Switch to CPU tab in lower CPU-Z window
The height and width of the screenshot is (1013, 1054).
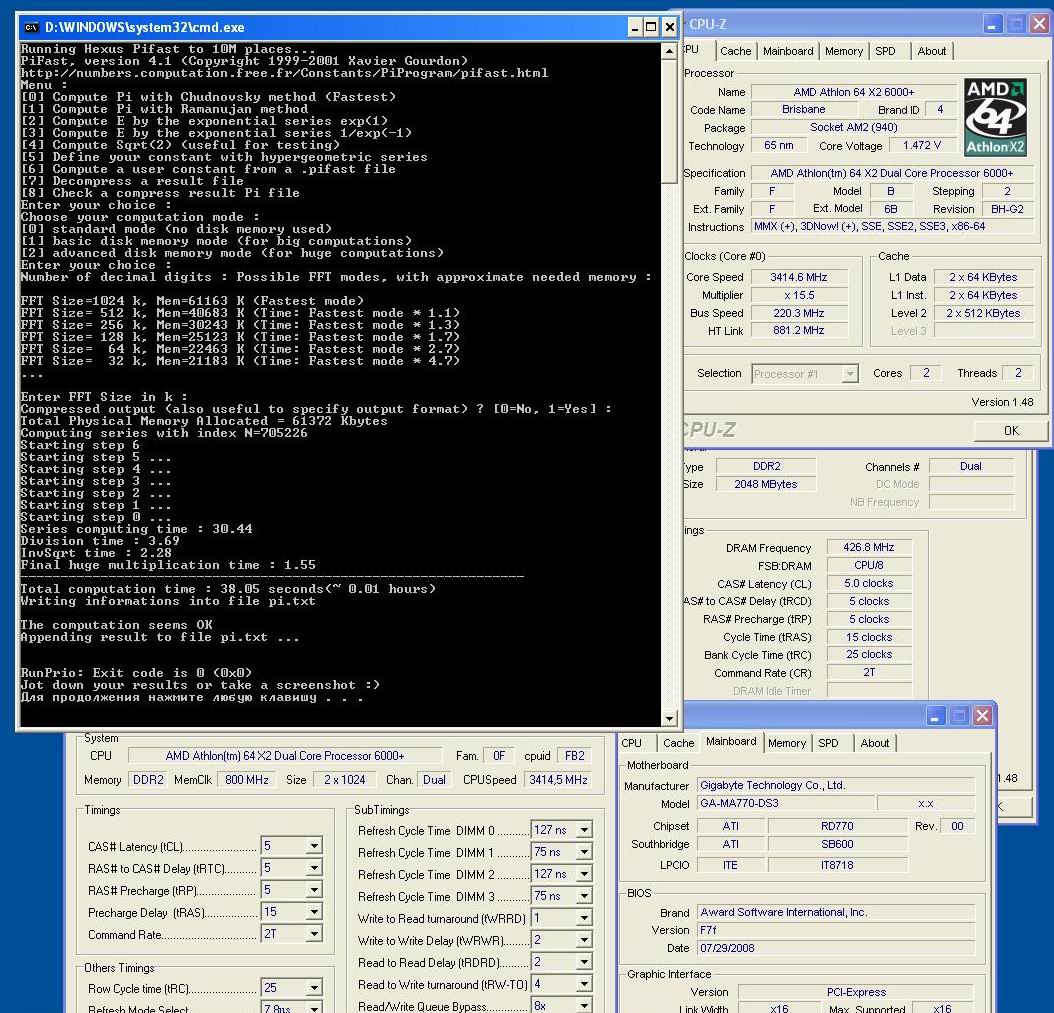pyautogui.click(x=631, y=743)
